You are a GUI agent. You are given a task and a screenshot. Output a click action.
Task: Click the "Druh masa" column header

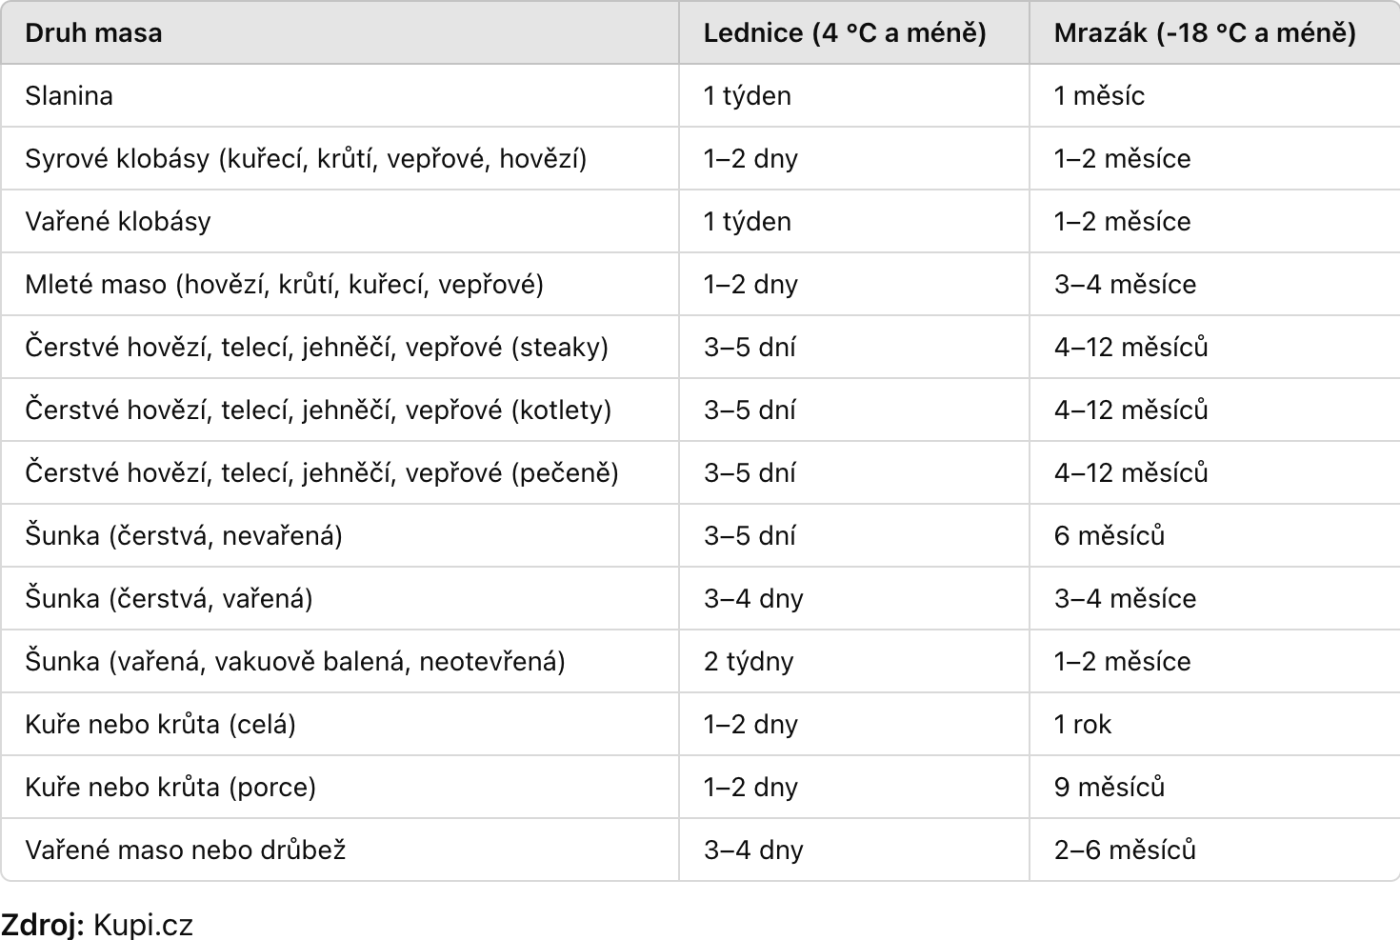(x=93, y=33)
